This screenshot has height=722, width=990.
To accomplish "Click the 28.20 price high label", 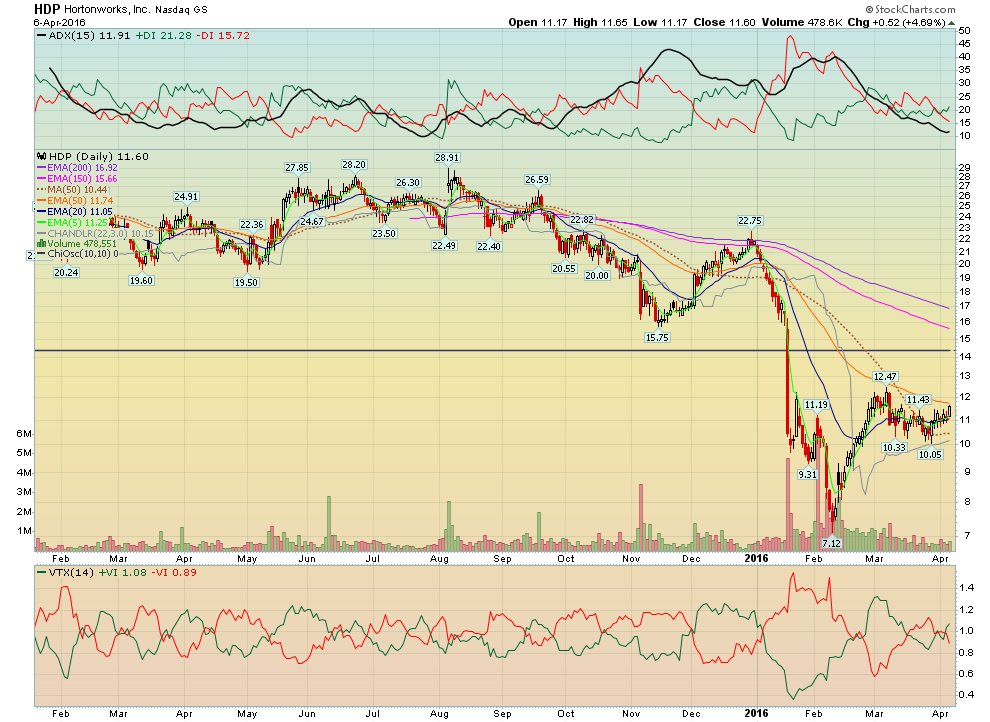I will 354,164.
